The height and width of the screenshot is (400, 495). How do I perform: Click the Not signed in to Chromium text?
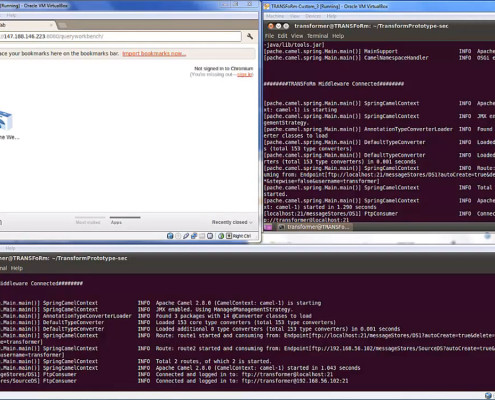[x=224, y=68]
